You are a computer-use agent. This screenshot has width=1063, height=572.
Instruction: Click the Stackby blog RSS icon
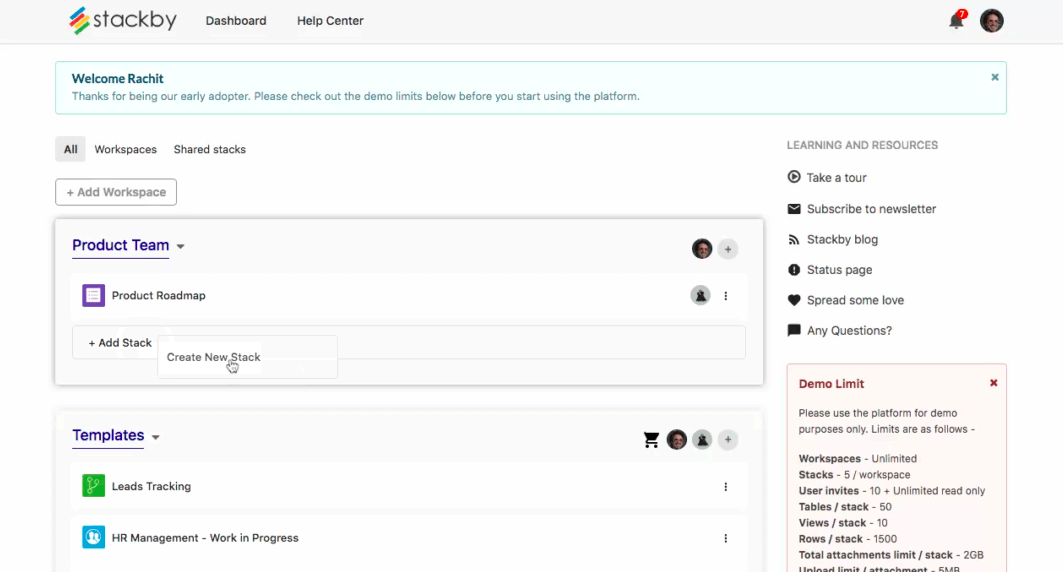click(x=794, y=239)
